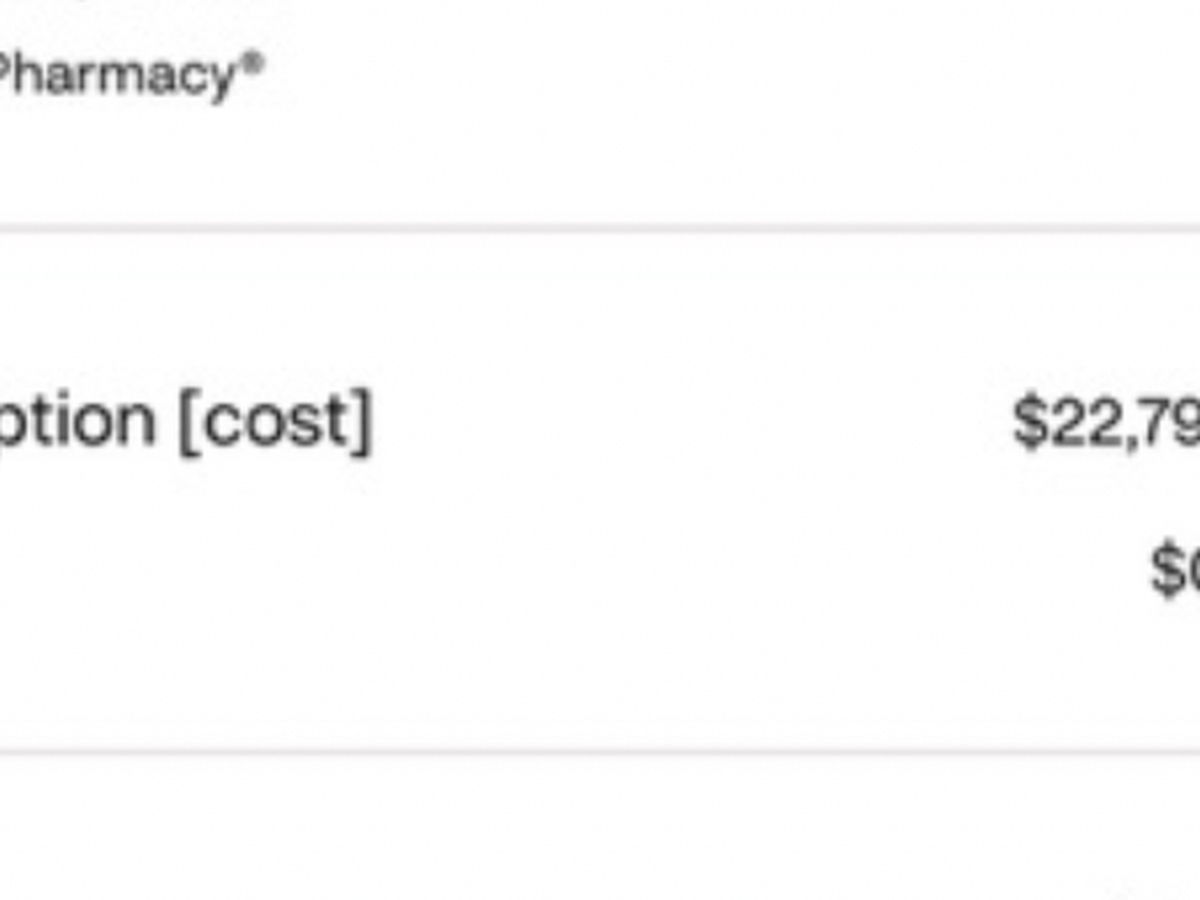This screenshot has width=1200, height=900.
Task: Click empty space between "[cost]" and $22,79
Action: click(x=690, y=421)
